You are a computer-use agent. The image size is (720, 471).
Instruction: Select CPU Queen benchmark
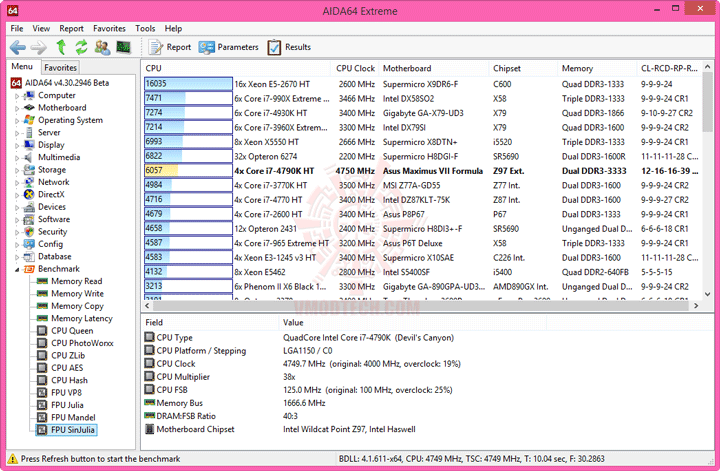72,331
